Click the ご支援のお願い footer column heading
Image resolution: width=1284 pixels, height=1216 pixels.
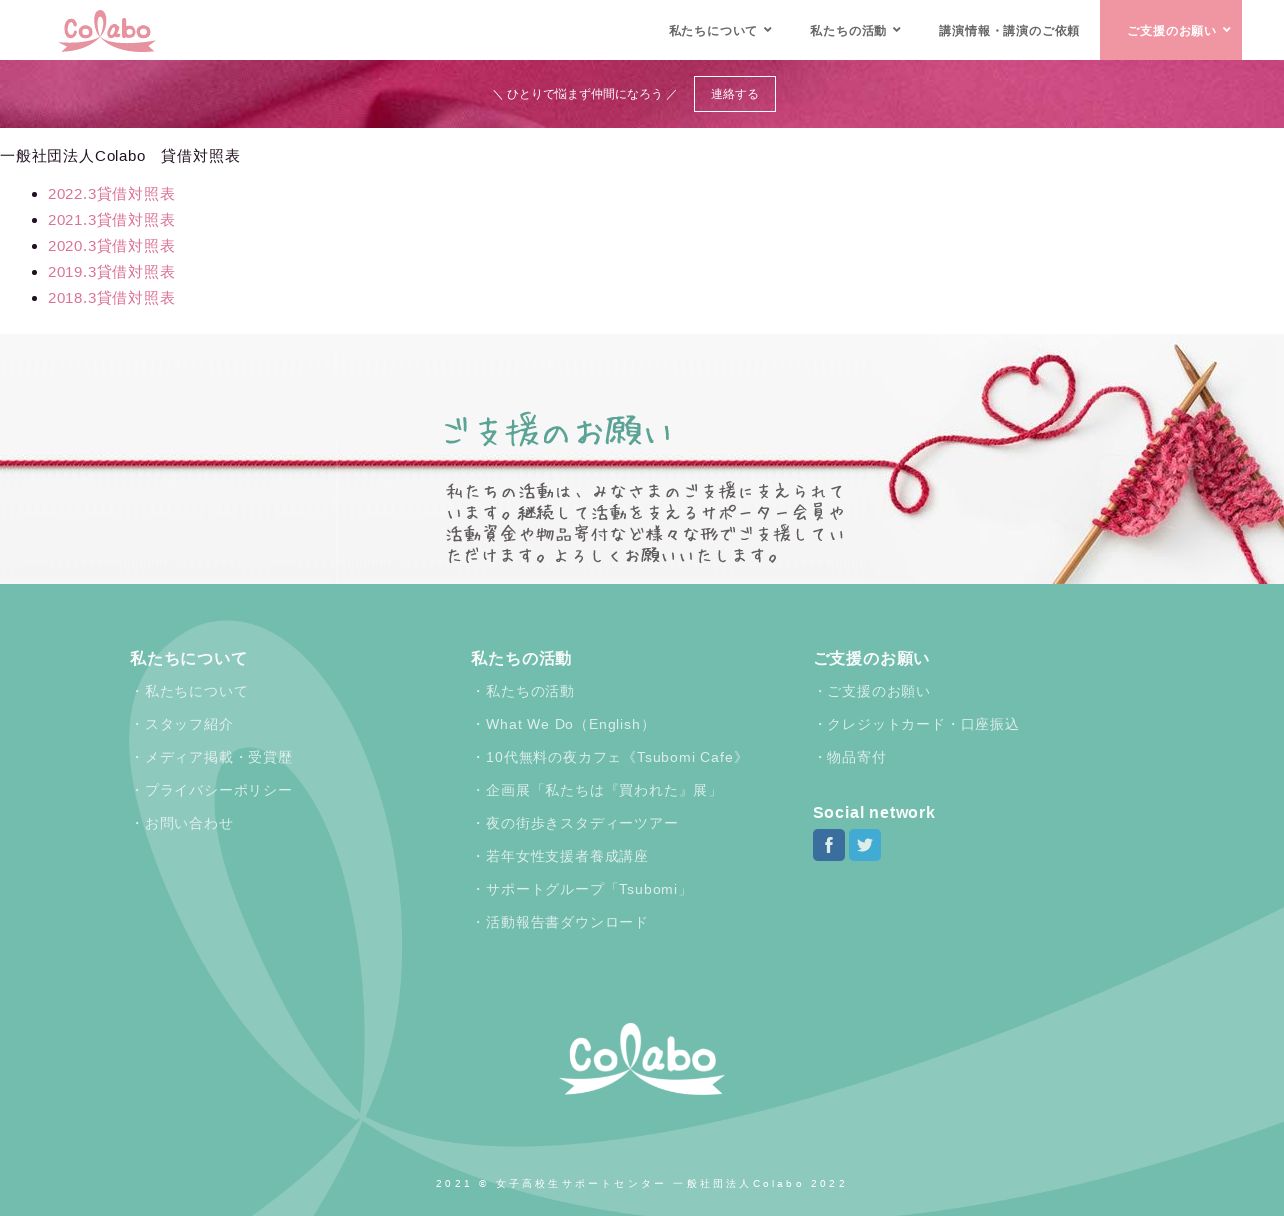point(871,658)
